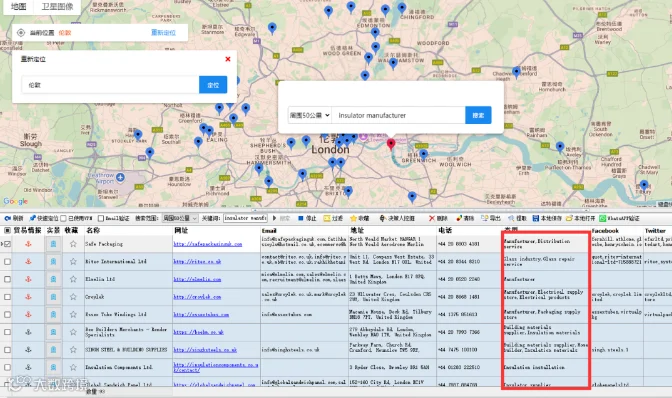This screenshot has width=672, height=398.
Task: Click the 快速定位 quick locate pin icon
Action: [32, 218]
